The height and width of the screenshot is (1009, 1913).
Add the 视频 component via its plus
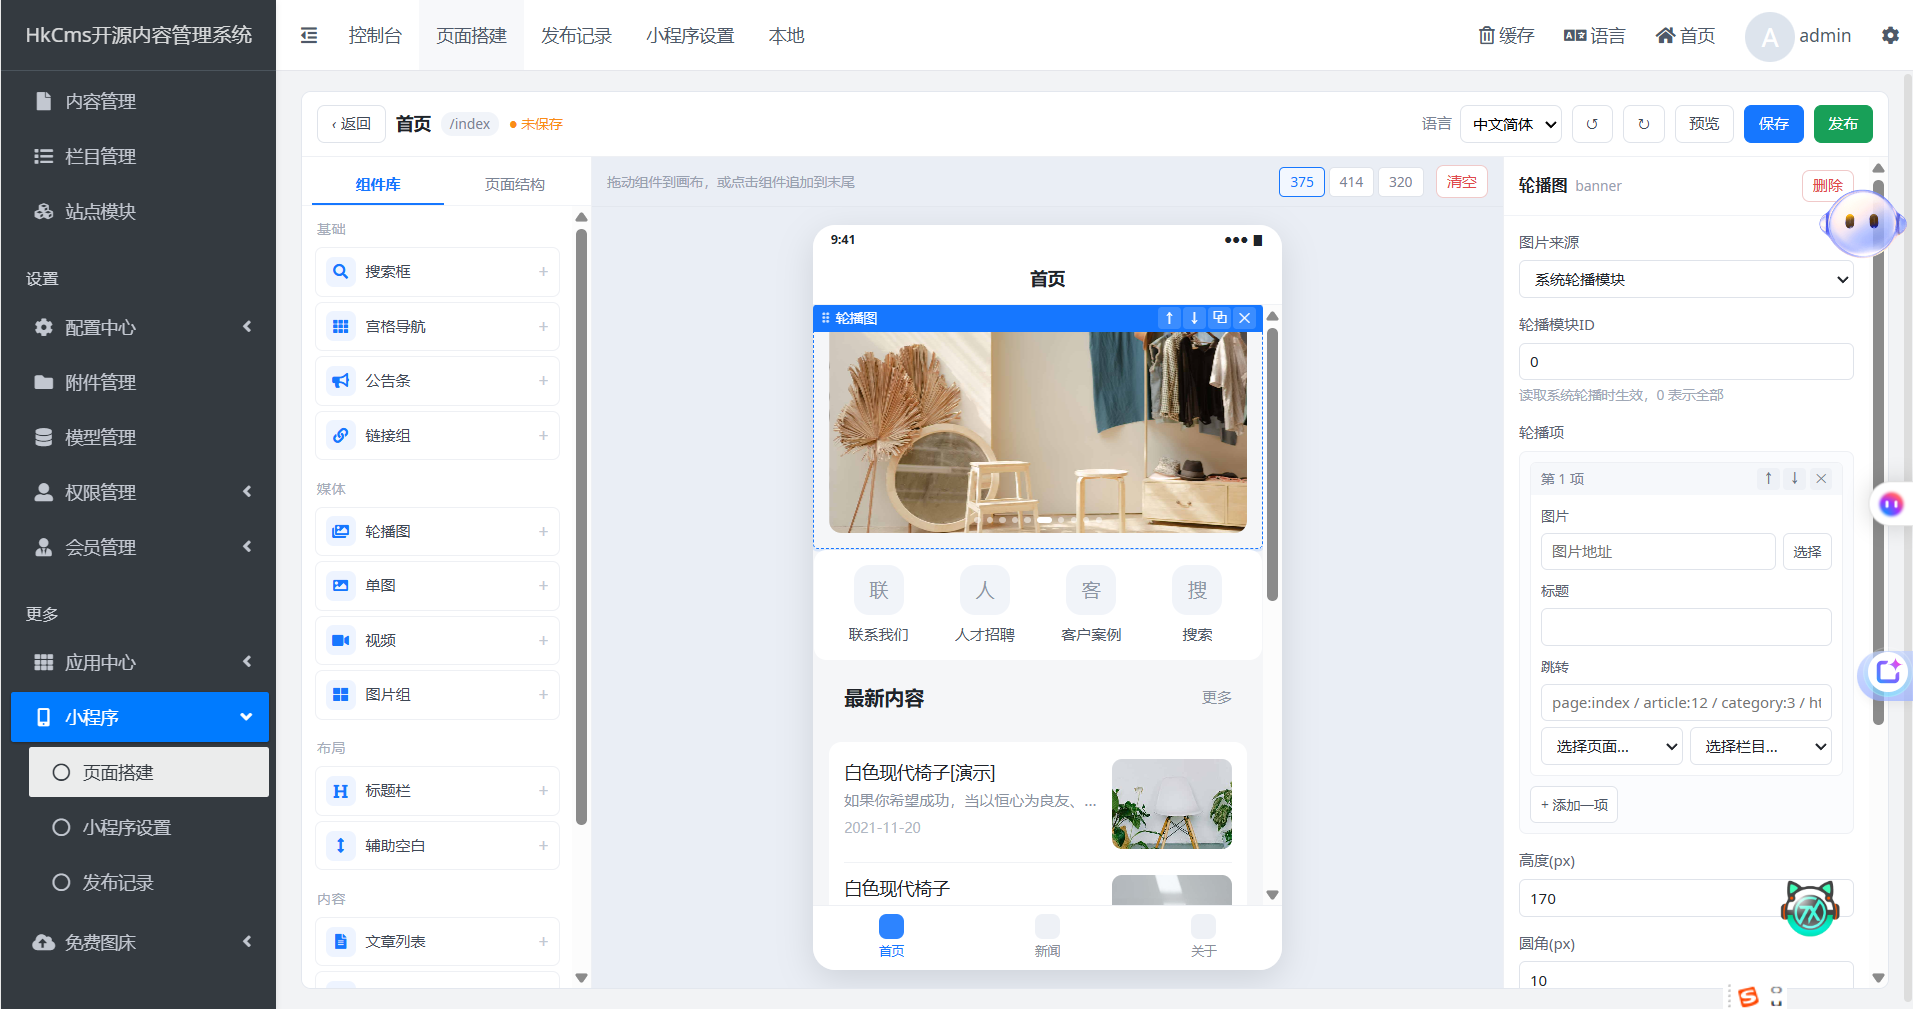coord(543,640)
